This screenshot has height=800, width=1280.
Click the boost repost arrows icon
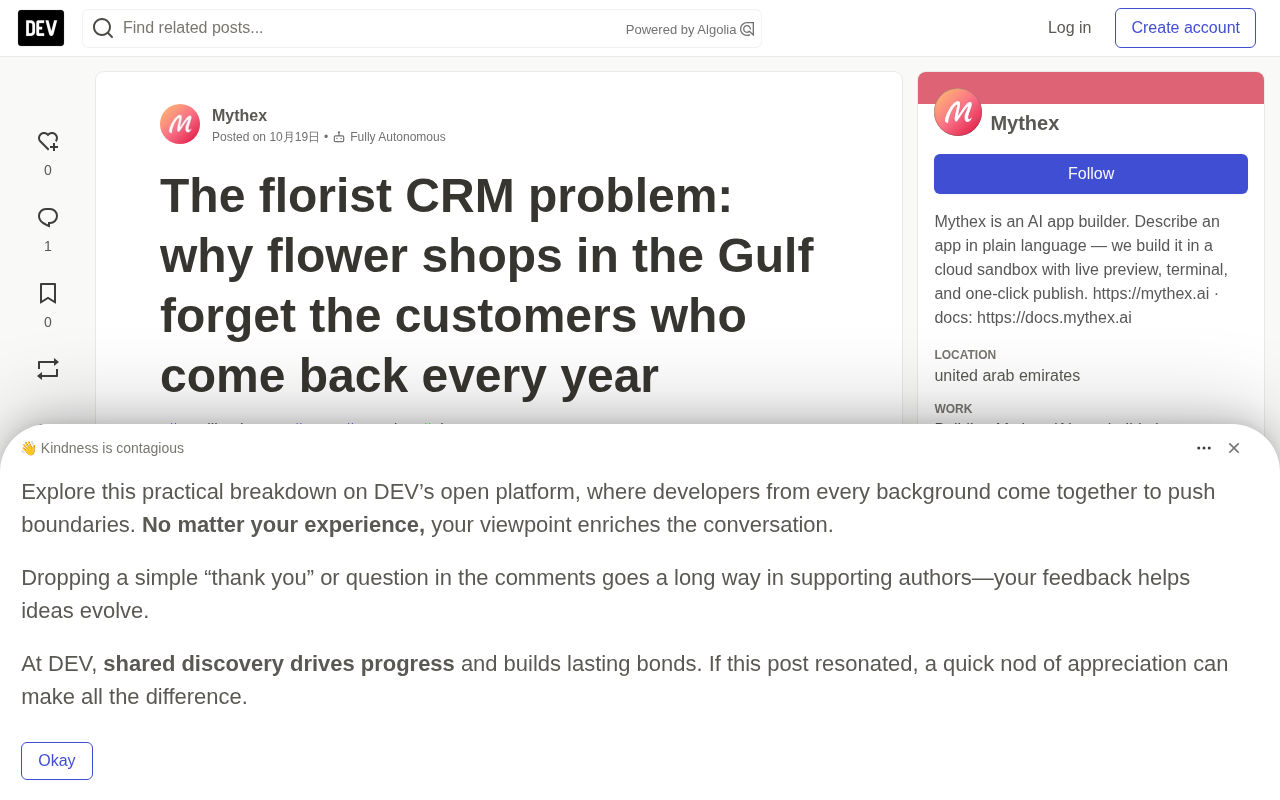(48, 369)
